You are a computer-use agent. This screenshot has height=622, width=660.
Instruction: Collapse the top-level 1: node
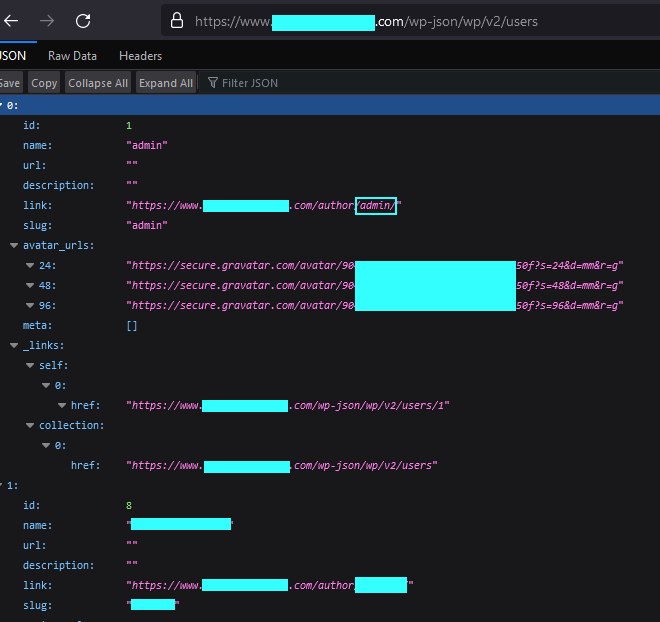pos(1,485)
